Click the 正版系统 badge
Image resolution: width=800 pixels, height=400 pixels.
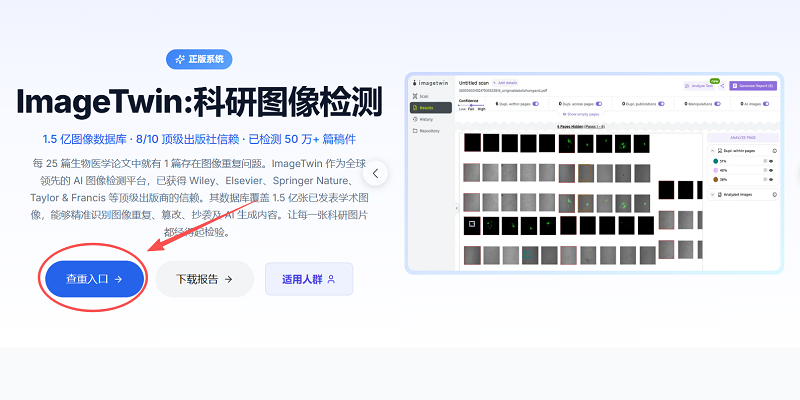pyautogui.click(x=199, y=60)
